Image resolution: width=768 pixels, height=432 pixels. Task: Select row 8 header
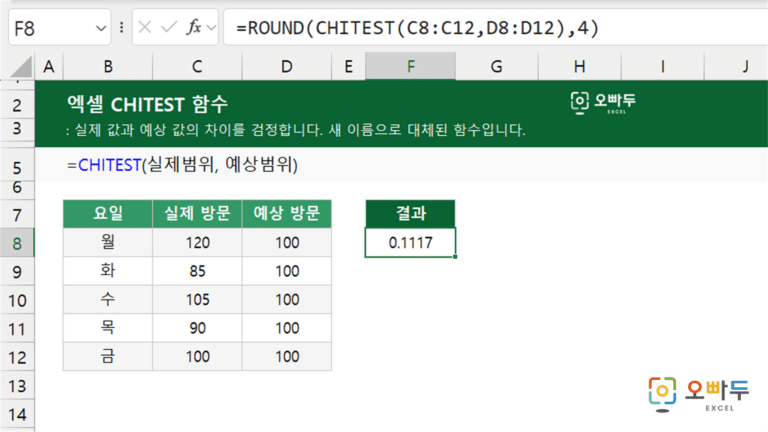tap(17, 243)
